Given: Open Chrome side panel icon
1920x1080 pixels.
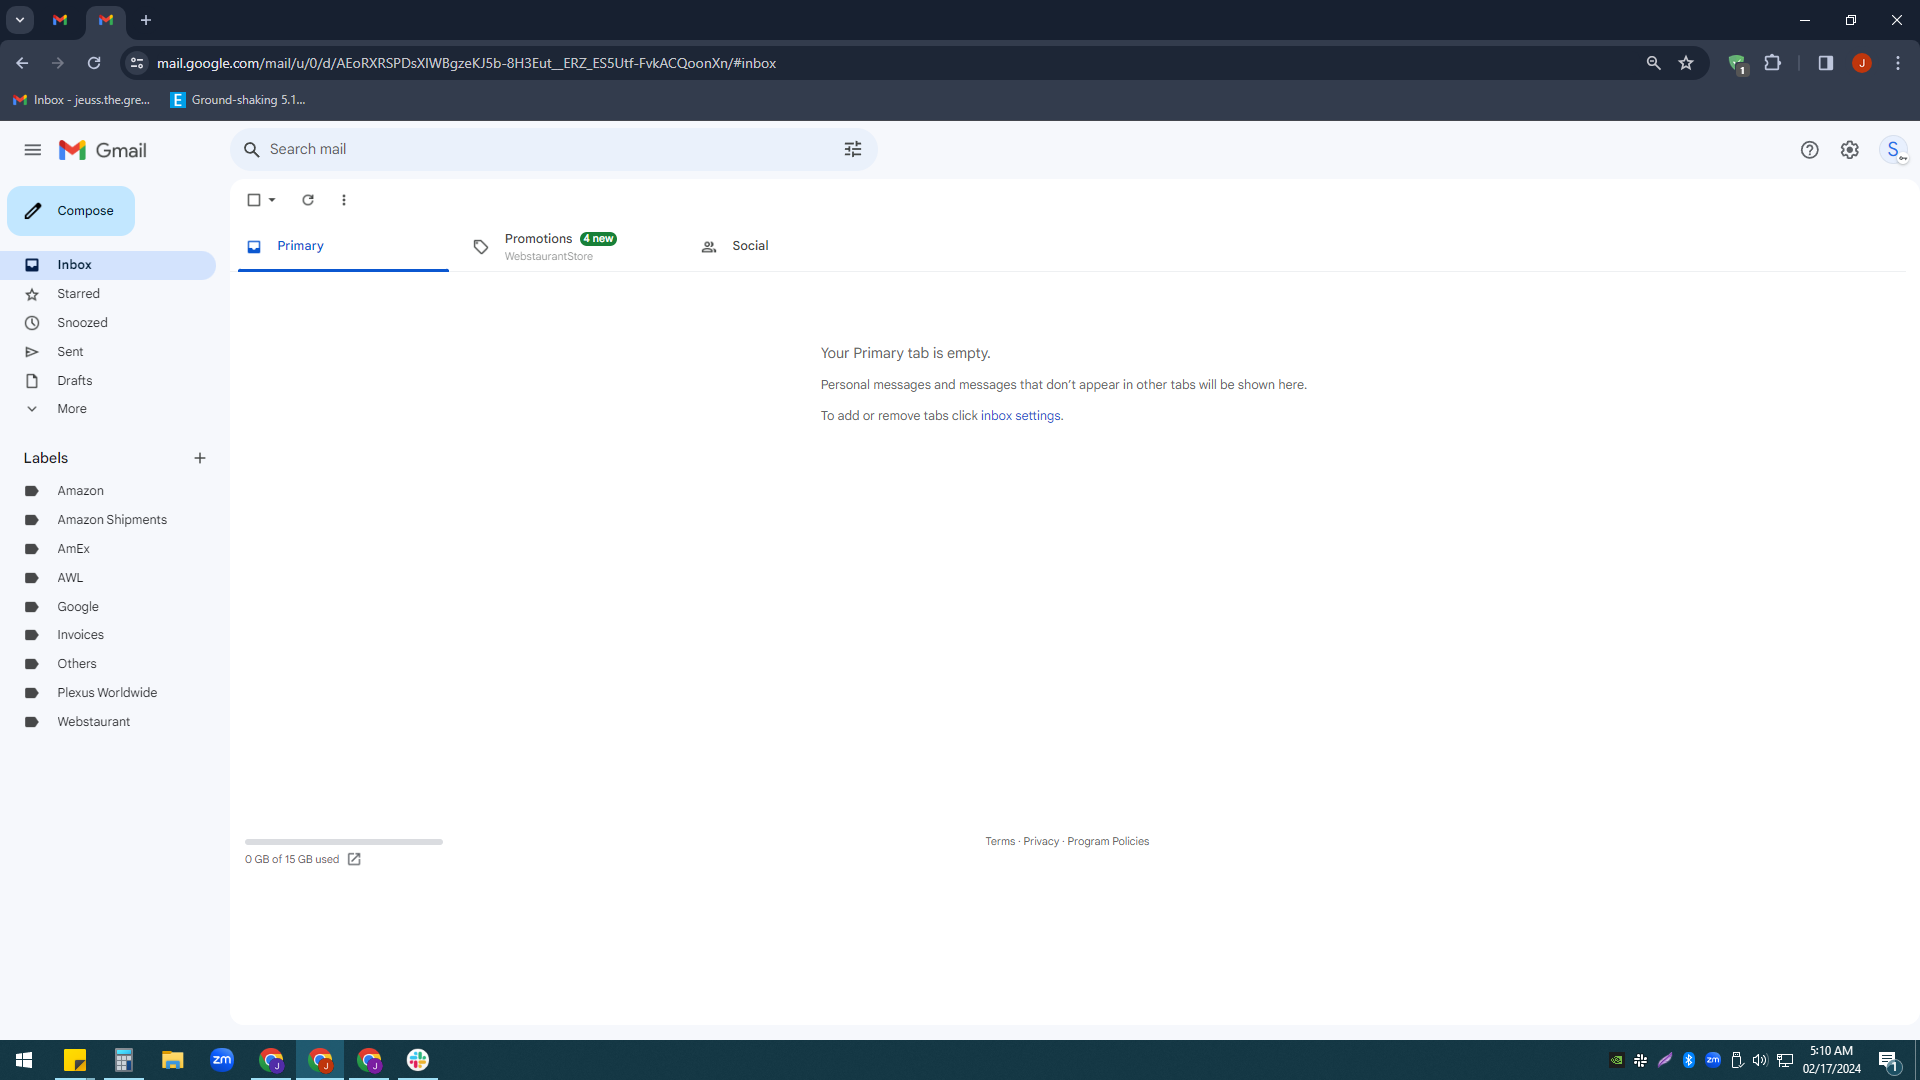Looking at the screenshot, I should pyautogui.click(x=1826, y=63).
